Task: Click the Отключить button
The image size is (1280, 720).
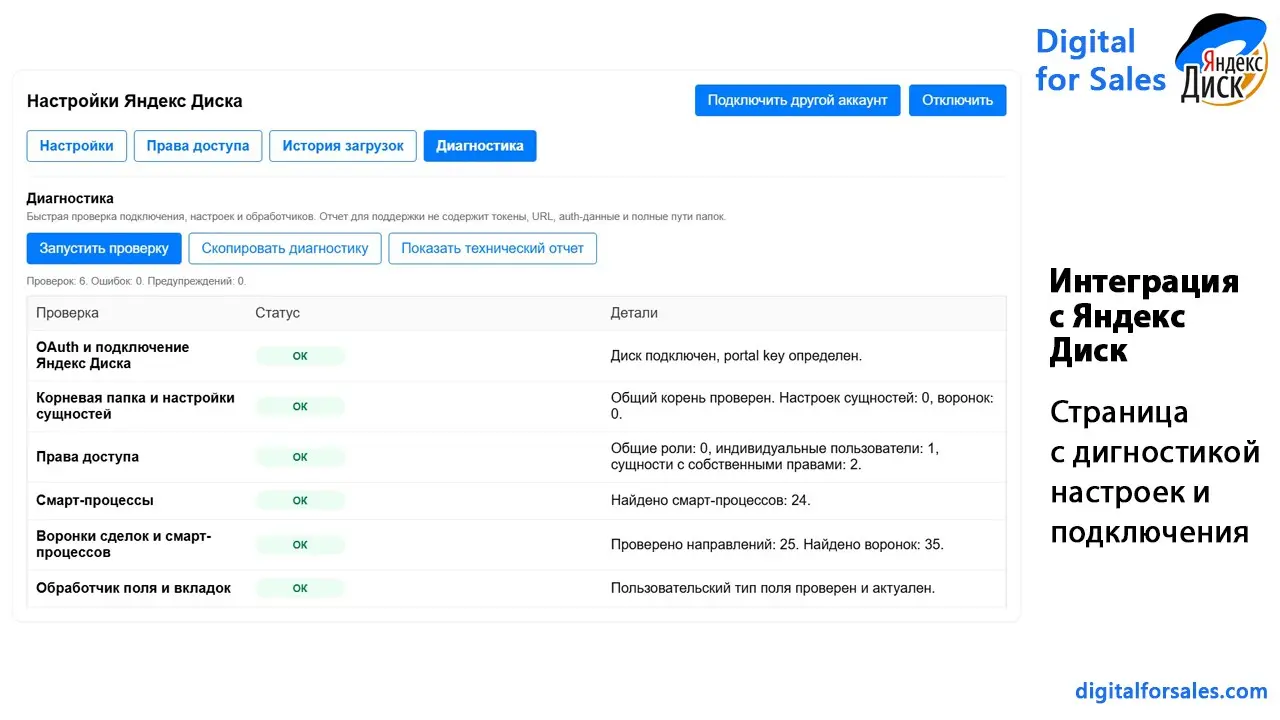Action: [x=958, y=100]
